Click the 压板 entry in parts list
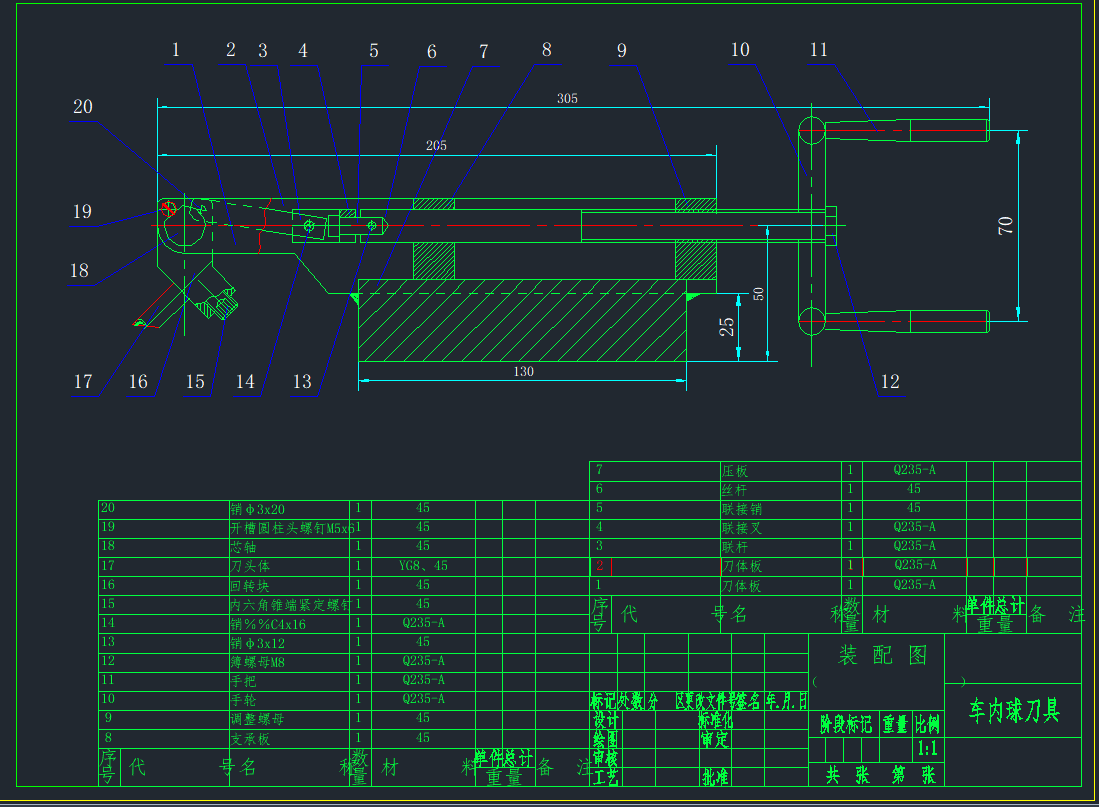Screen dimensions: 1099x807 click(734, 470)
